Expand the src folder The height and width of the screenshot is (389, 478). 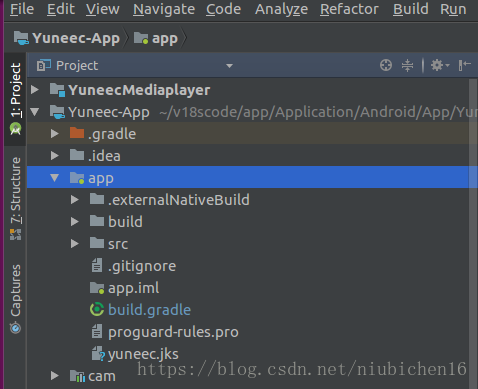click(75, 244)
